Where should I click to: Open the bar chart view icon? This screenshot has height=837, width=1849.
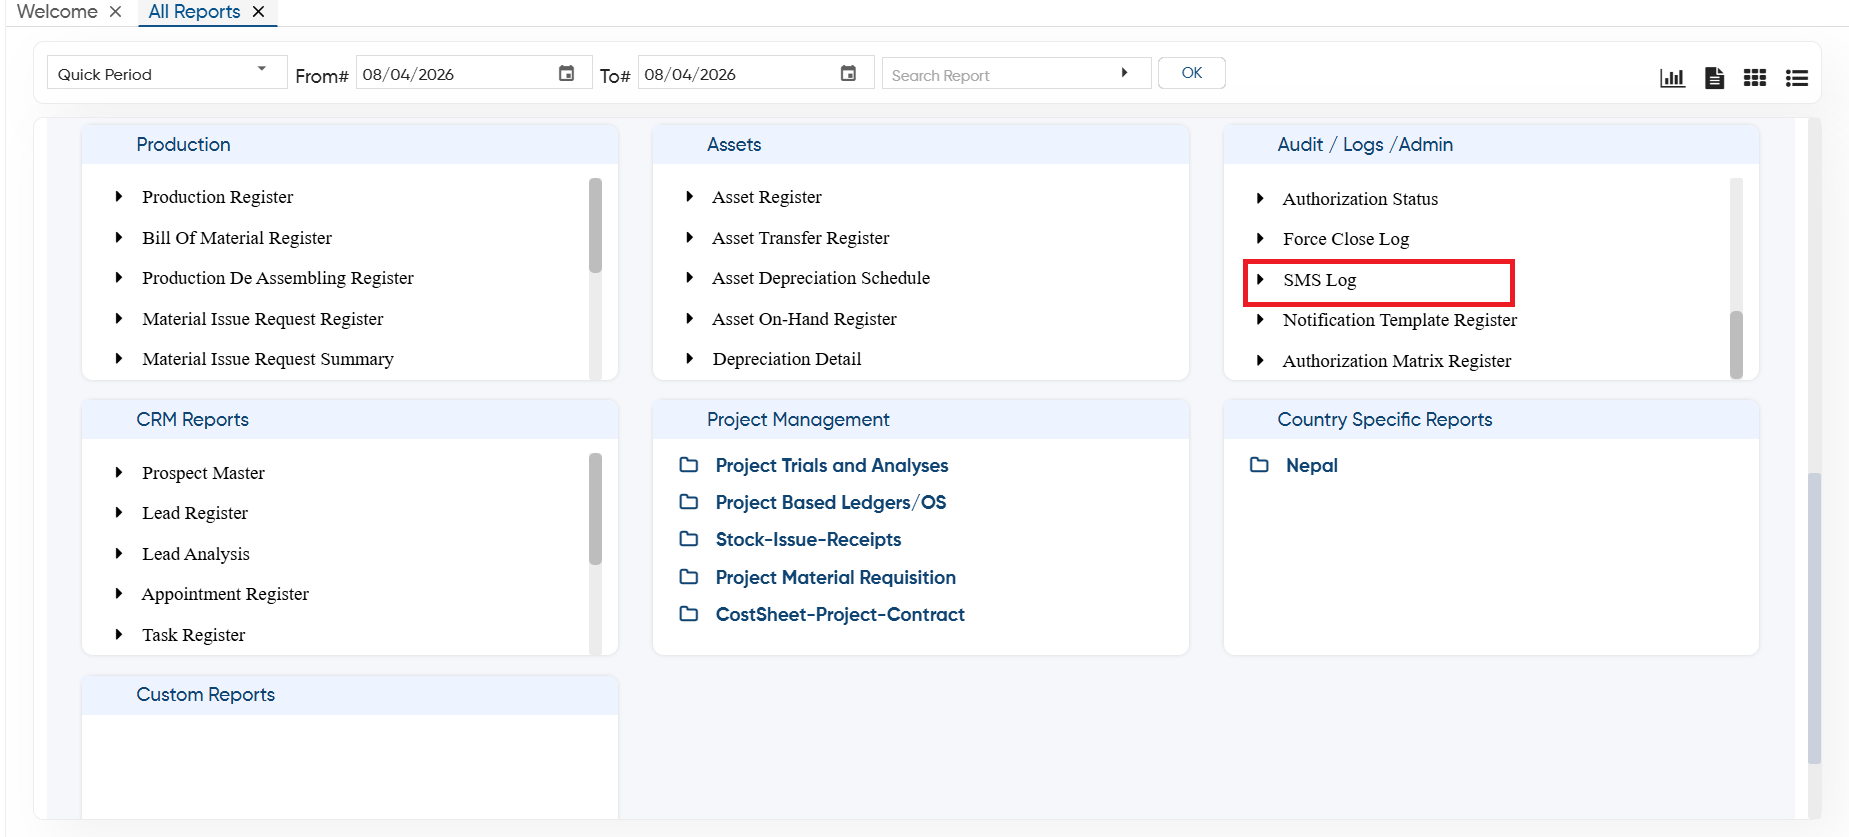pyautogui.click(x=1672, y=77)
